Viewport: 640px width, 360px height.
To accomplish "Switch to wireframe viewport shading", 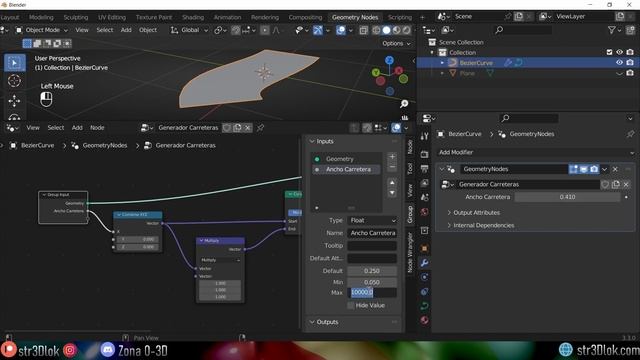I will tap(376, 30).
